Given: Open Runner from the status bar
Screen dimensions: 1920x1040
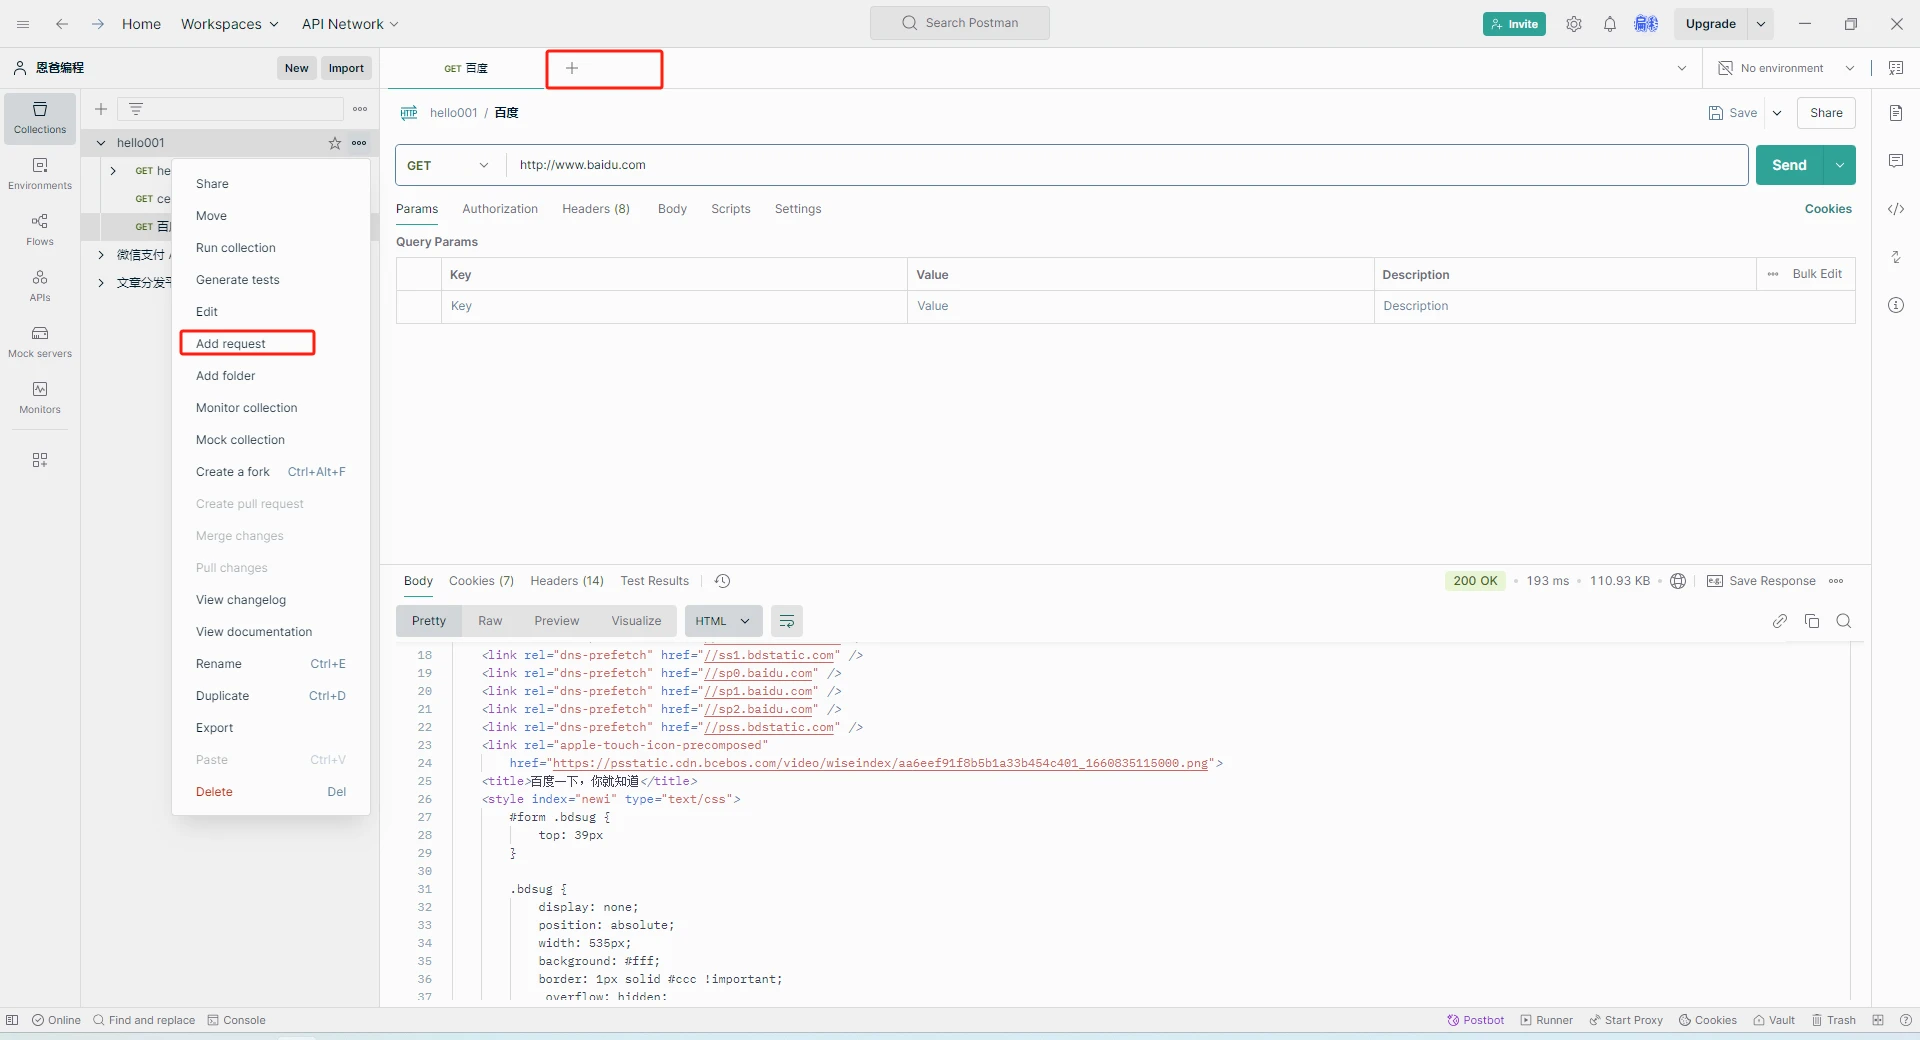Looking at the screenshot, I should click(1546, 1020).
